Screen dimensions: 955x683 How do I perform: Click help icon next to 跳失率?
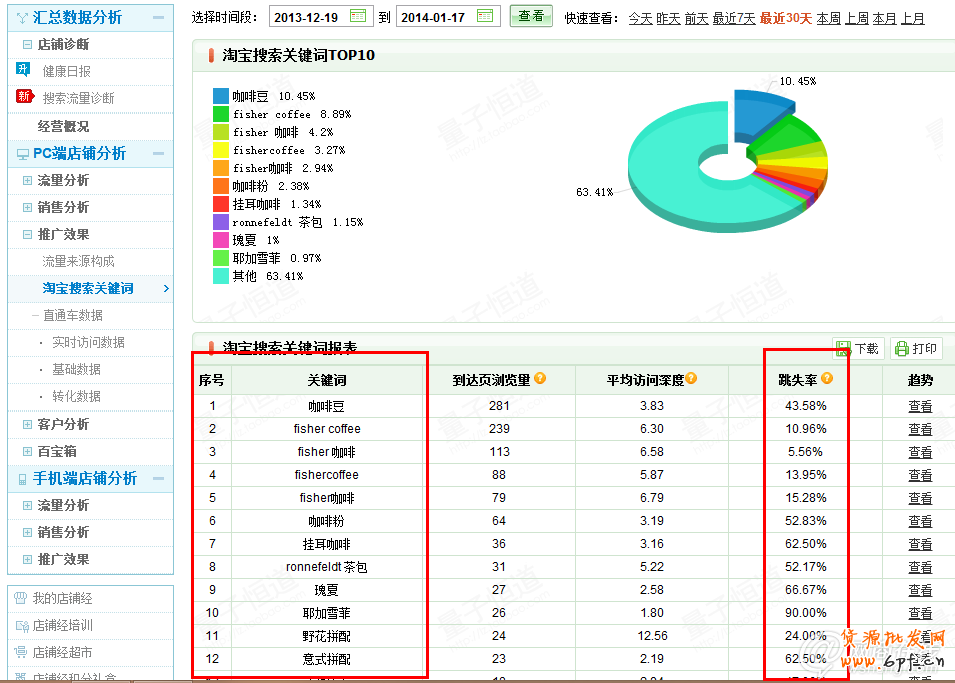pos(827,379)
